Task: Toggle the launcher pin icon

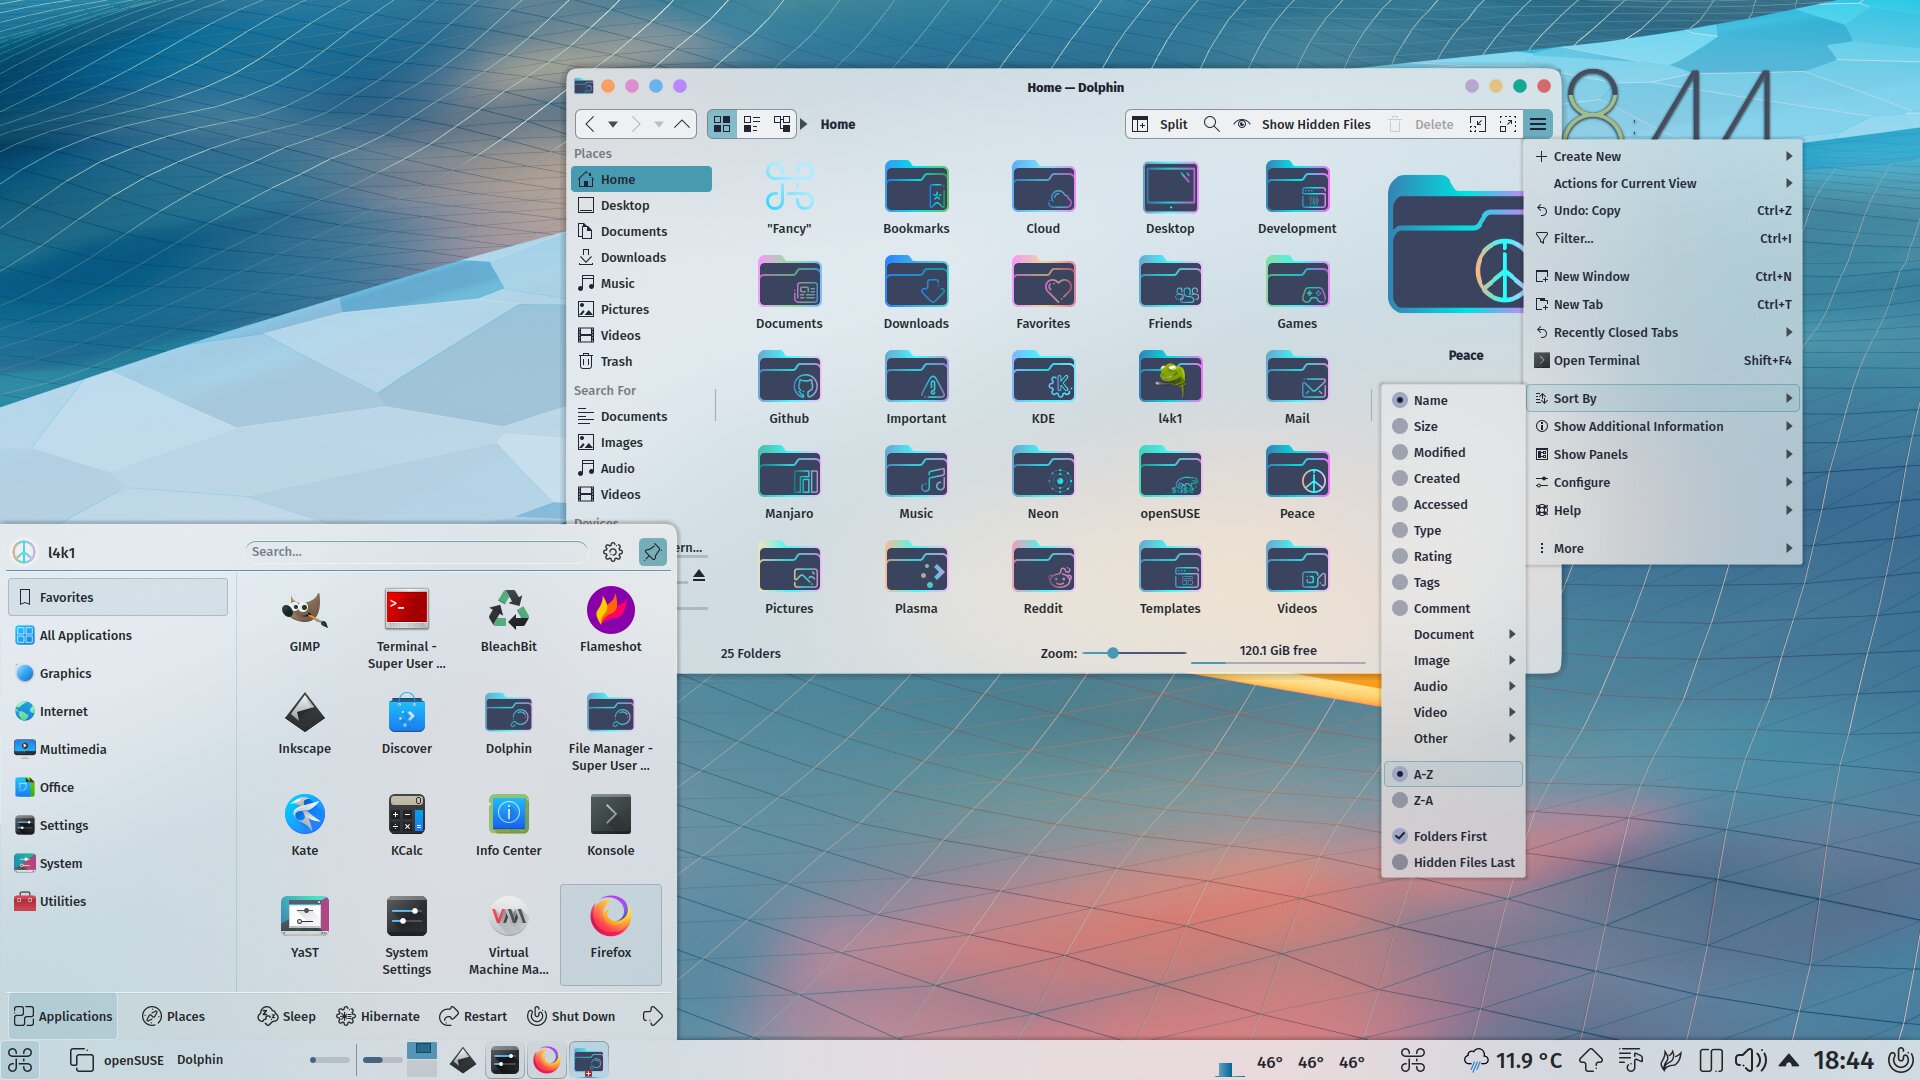Action: tap(652, 552)
